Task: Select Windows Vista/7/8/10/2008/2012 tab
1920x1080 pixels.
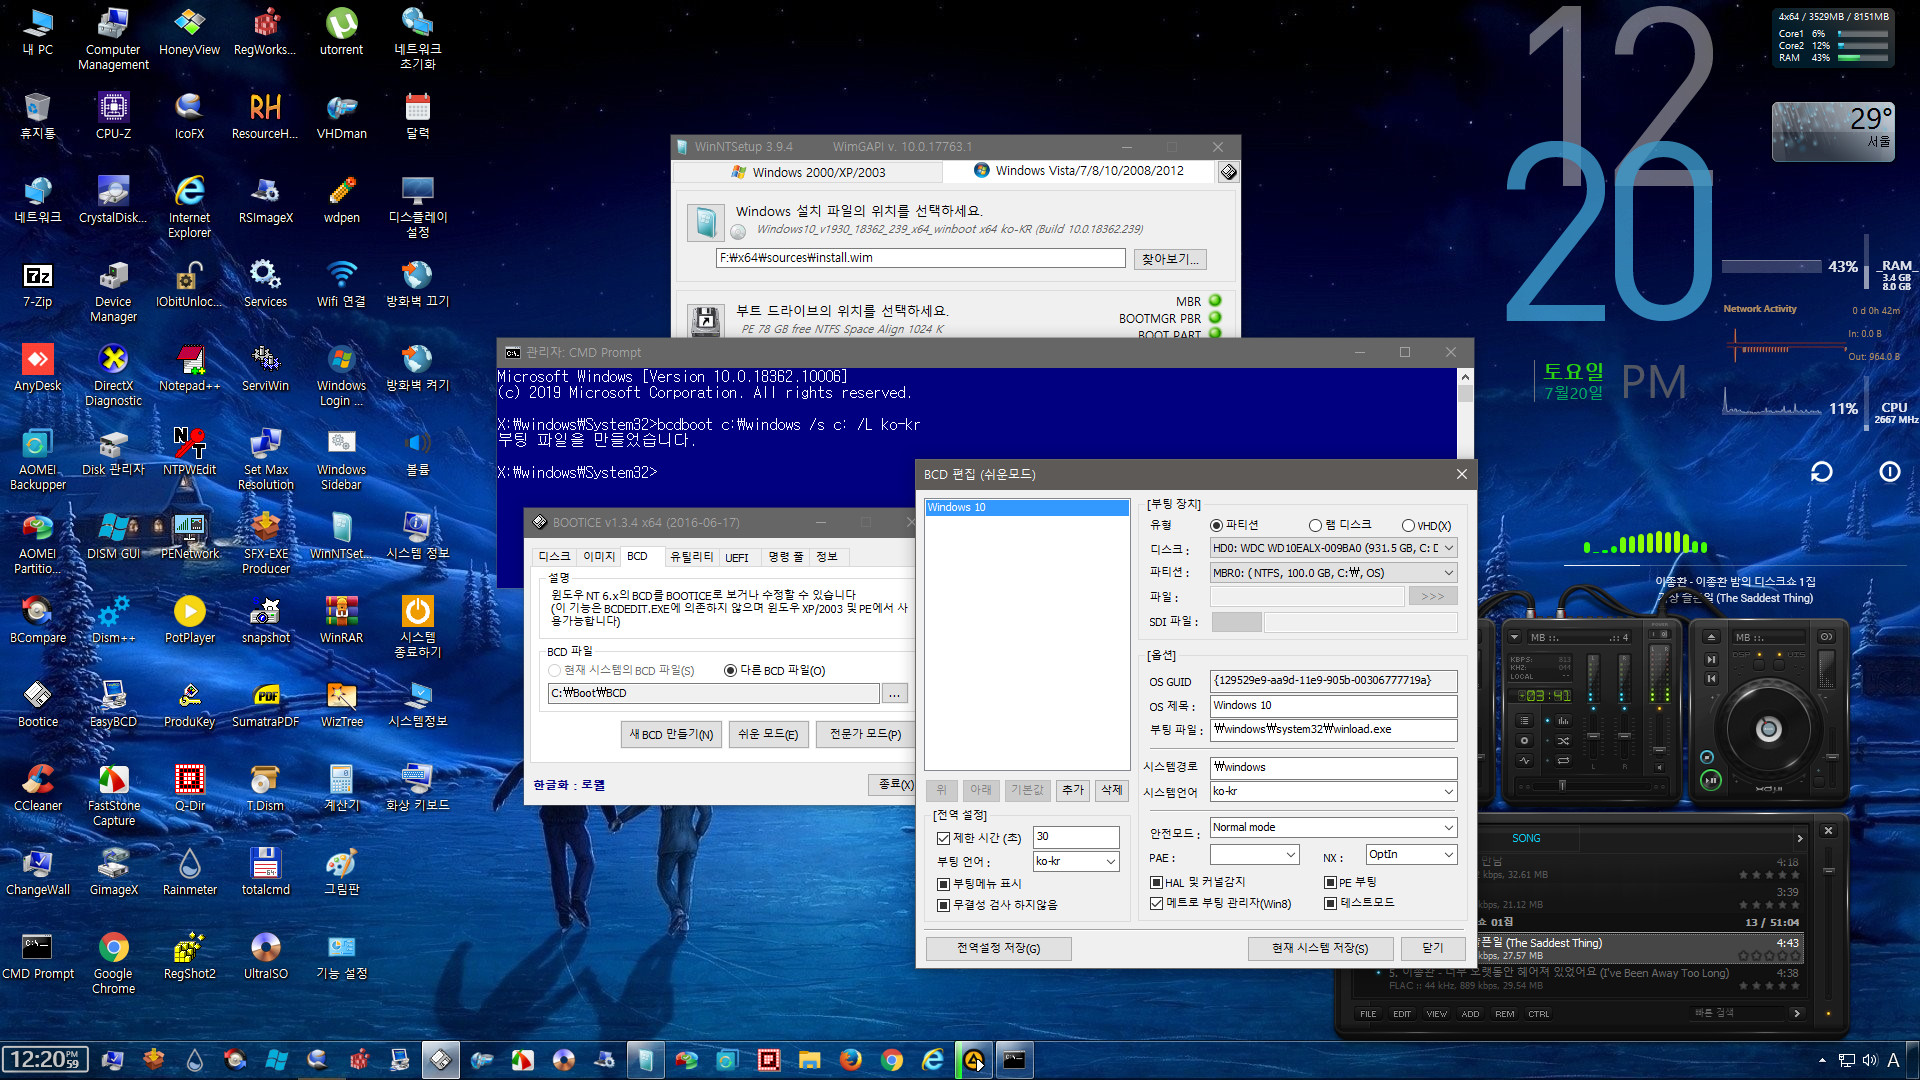Action: [1079, 171]
